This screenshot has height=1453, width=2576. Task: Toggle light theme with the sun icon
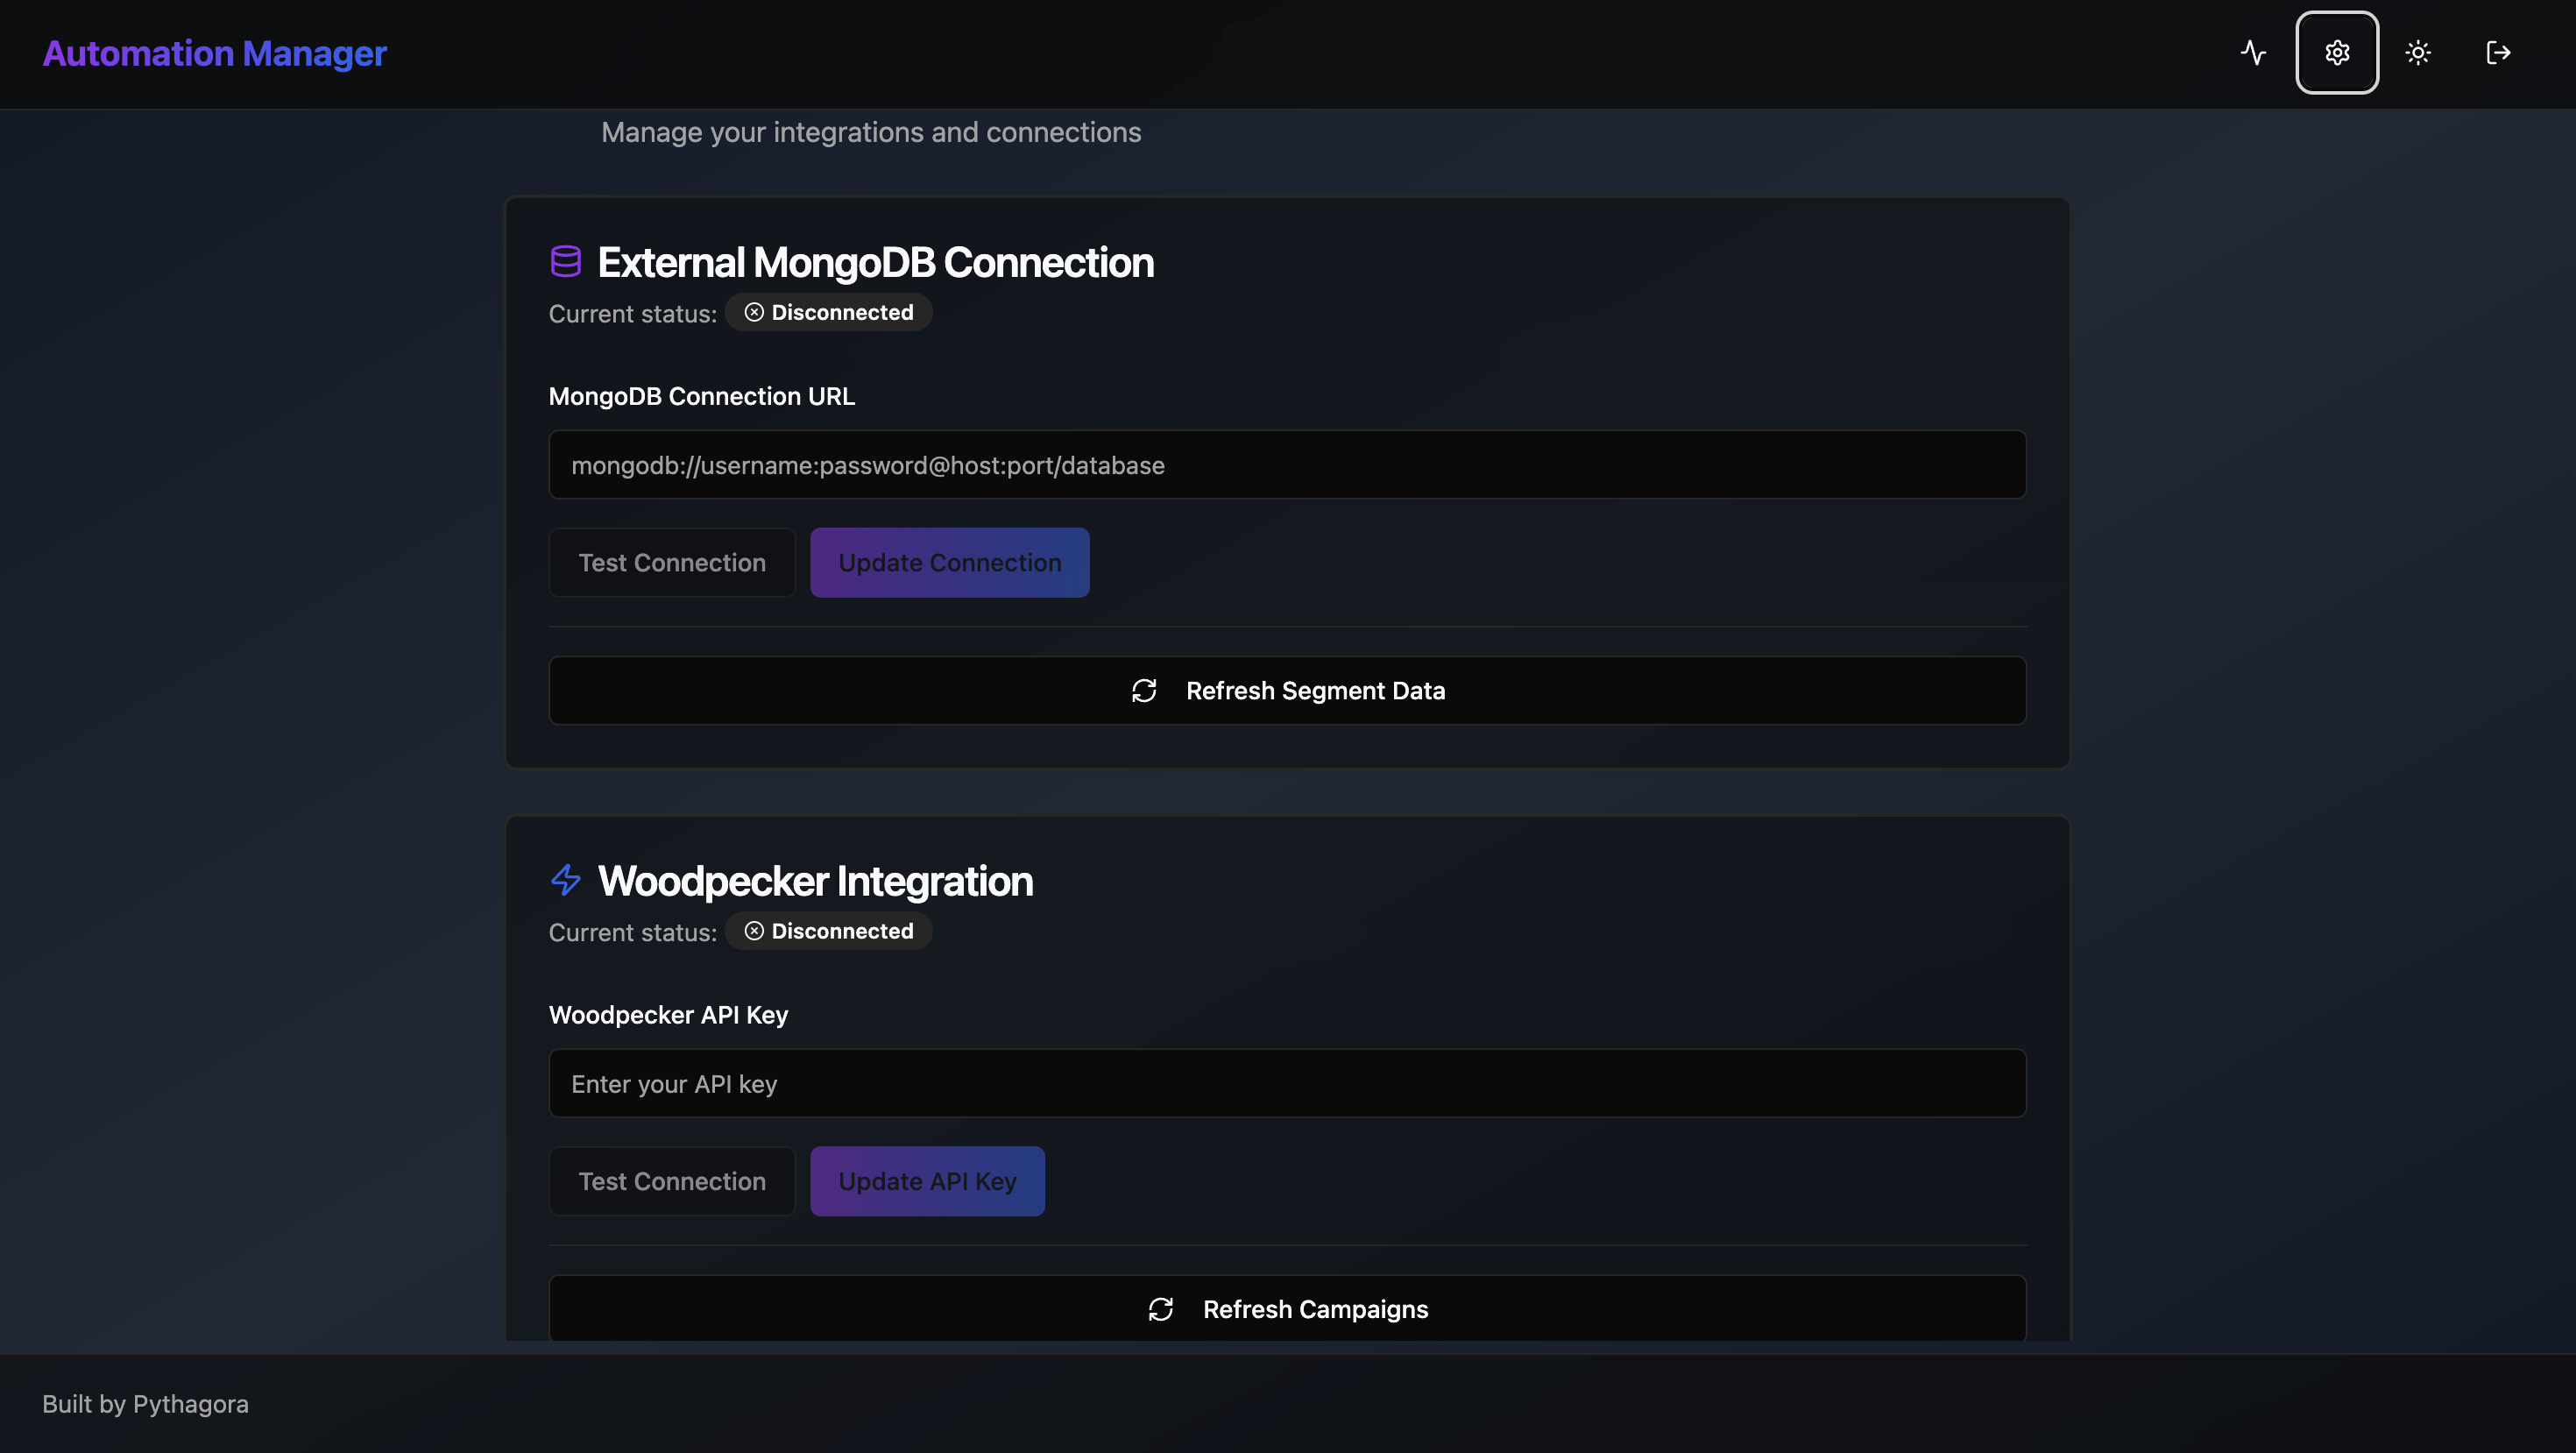pos(2419,53)
